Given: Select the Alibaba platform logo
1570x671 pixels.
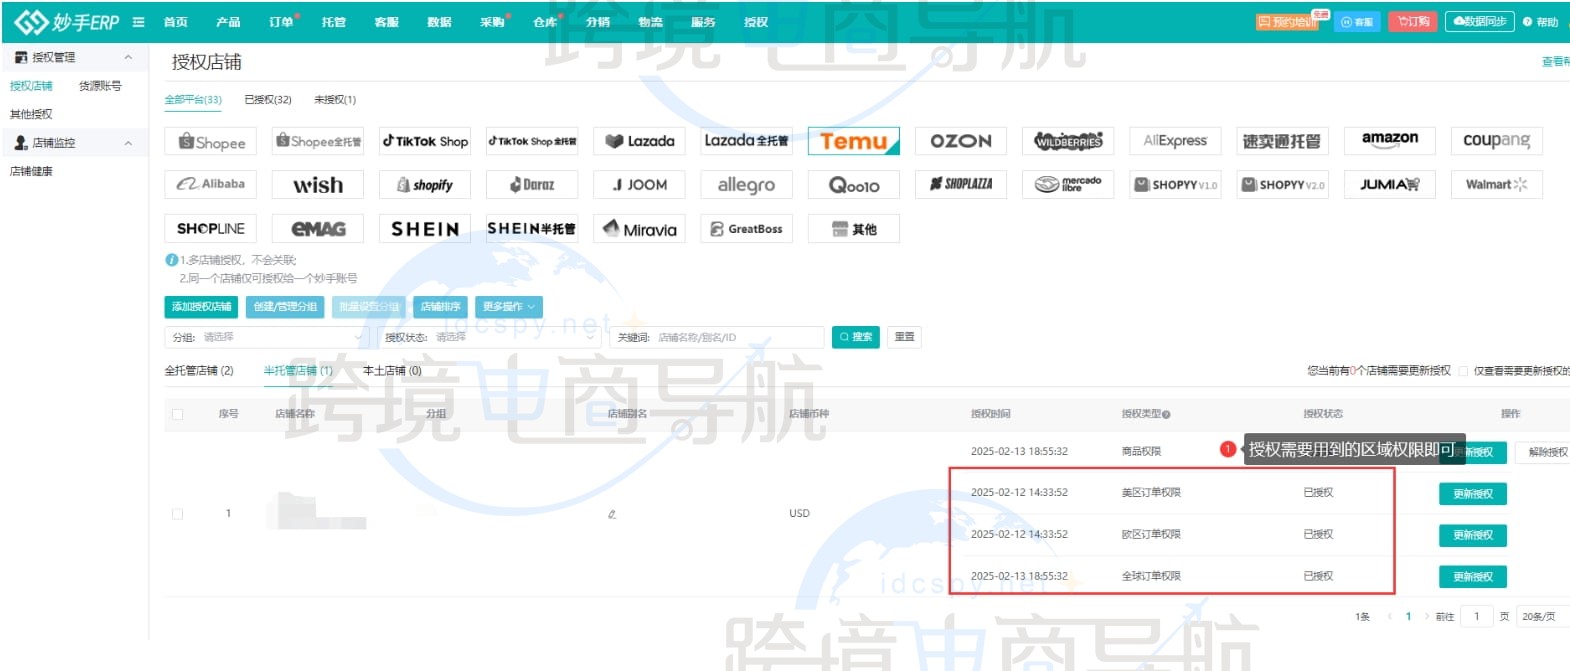Looking at the screenshot, I should 211,185.
